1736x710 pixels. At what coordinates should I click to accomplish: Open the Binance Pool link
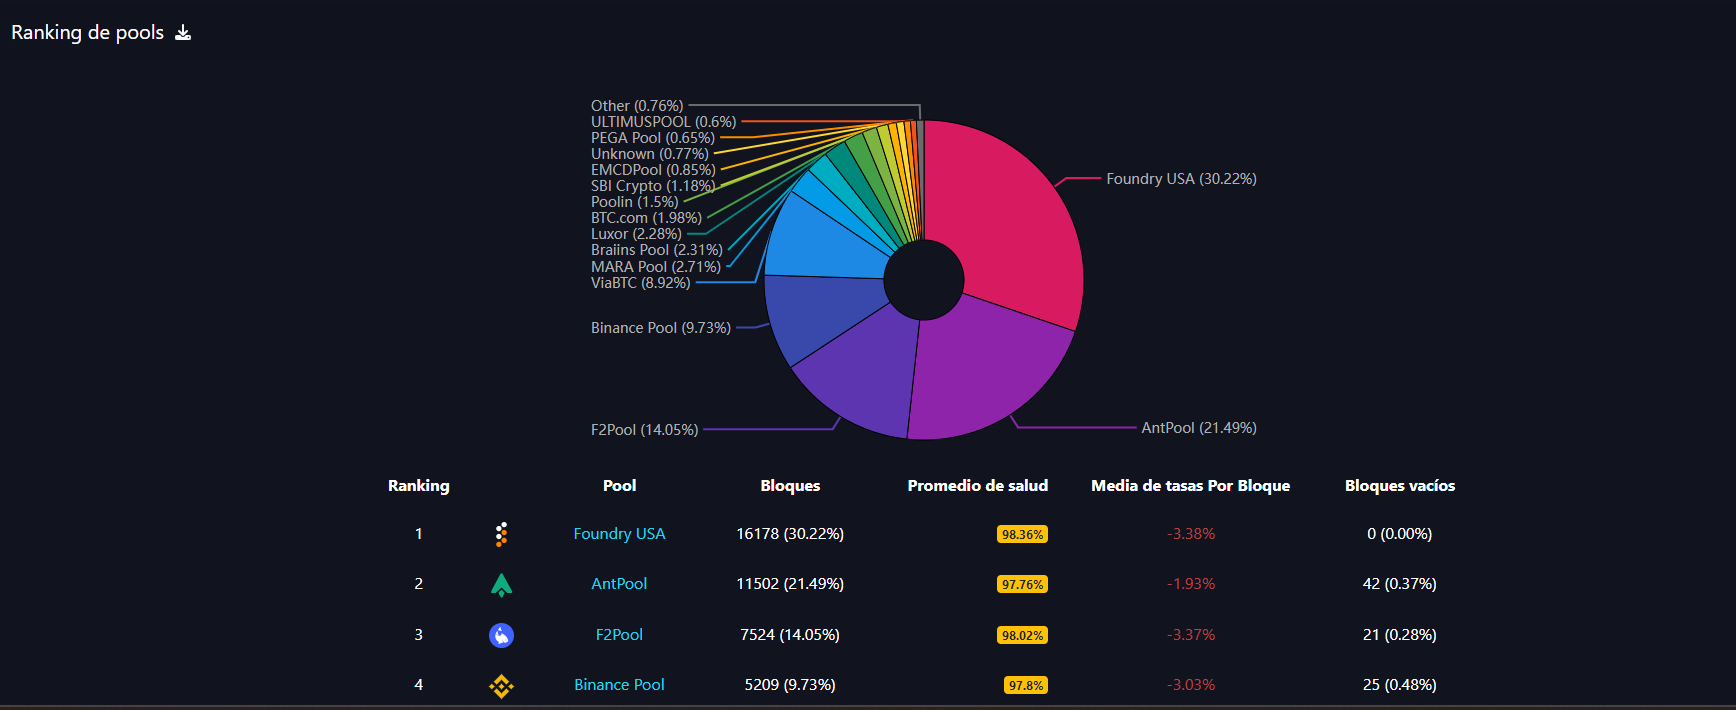click(x=619, y=685)
